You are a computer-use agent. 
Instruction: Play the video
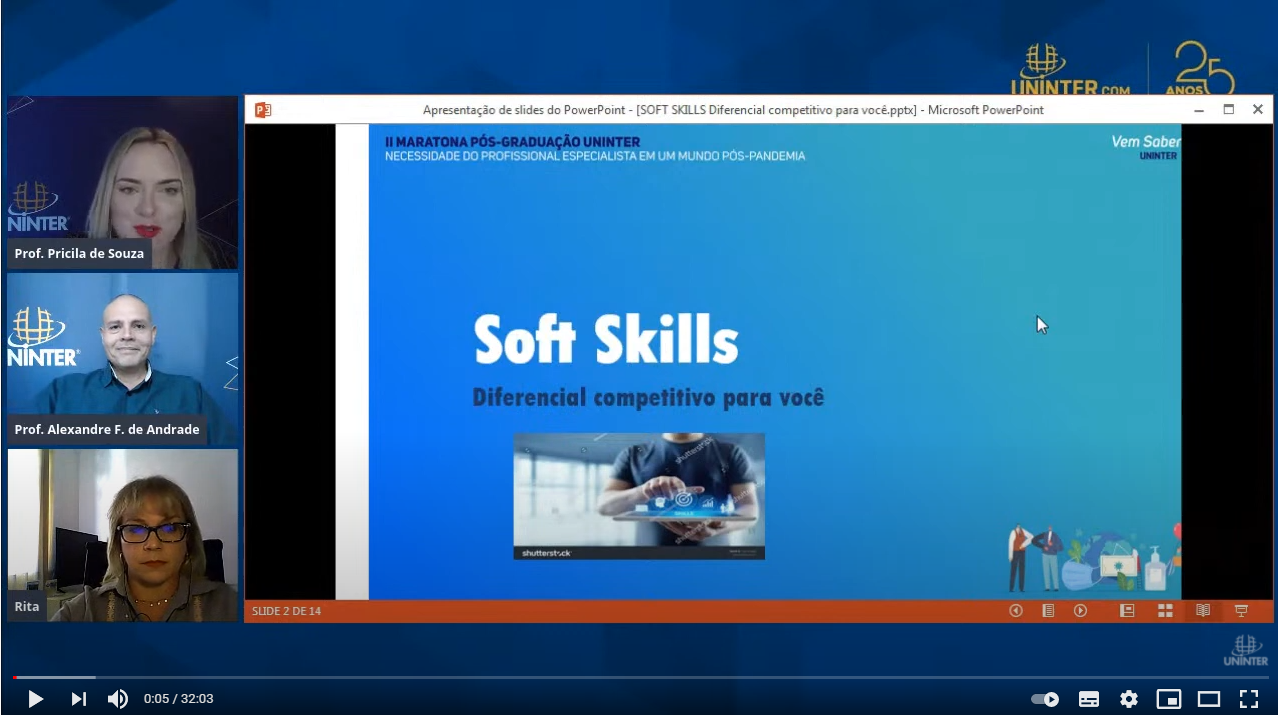[x=35, y=699]
